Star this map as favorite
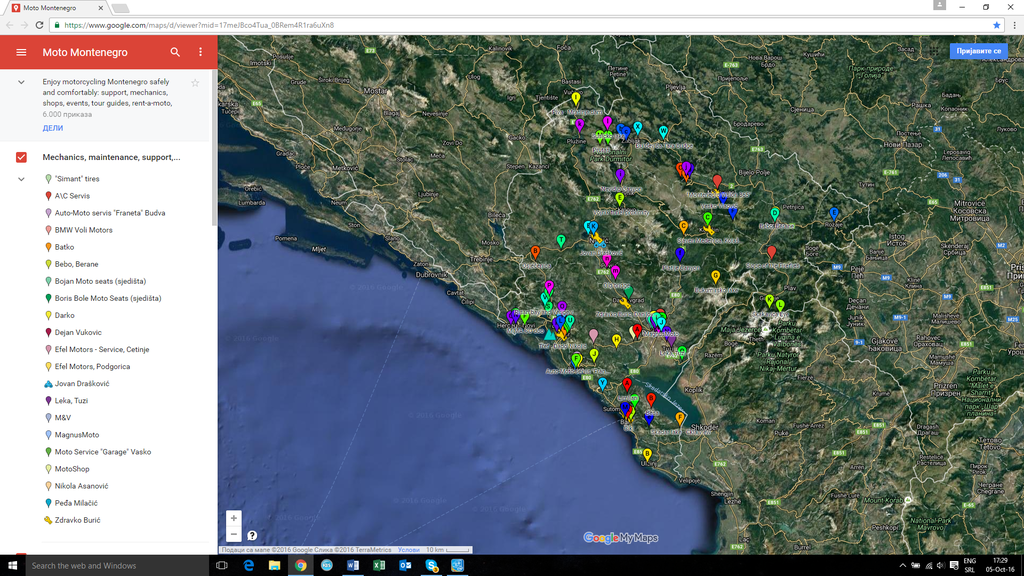The width and height of the screenshot is (1024, 576). [195, 83]
